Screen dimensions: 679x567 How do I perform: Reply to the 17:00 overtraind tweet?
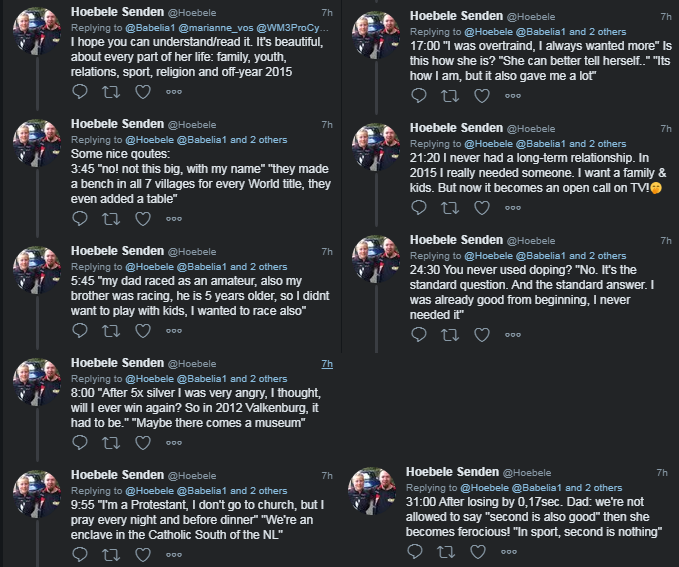421,95
